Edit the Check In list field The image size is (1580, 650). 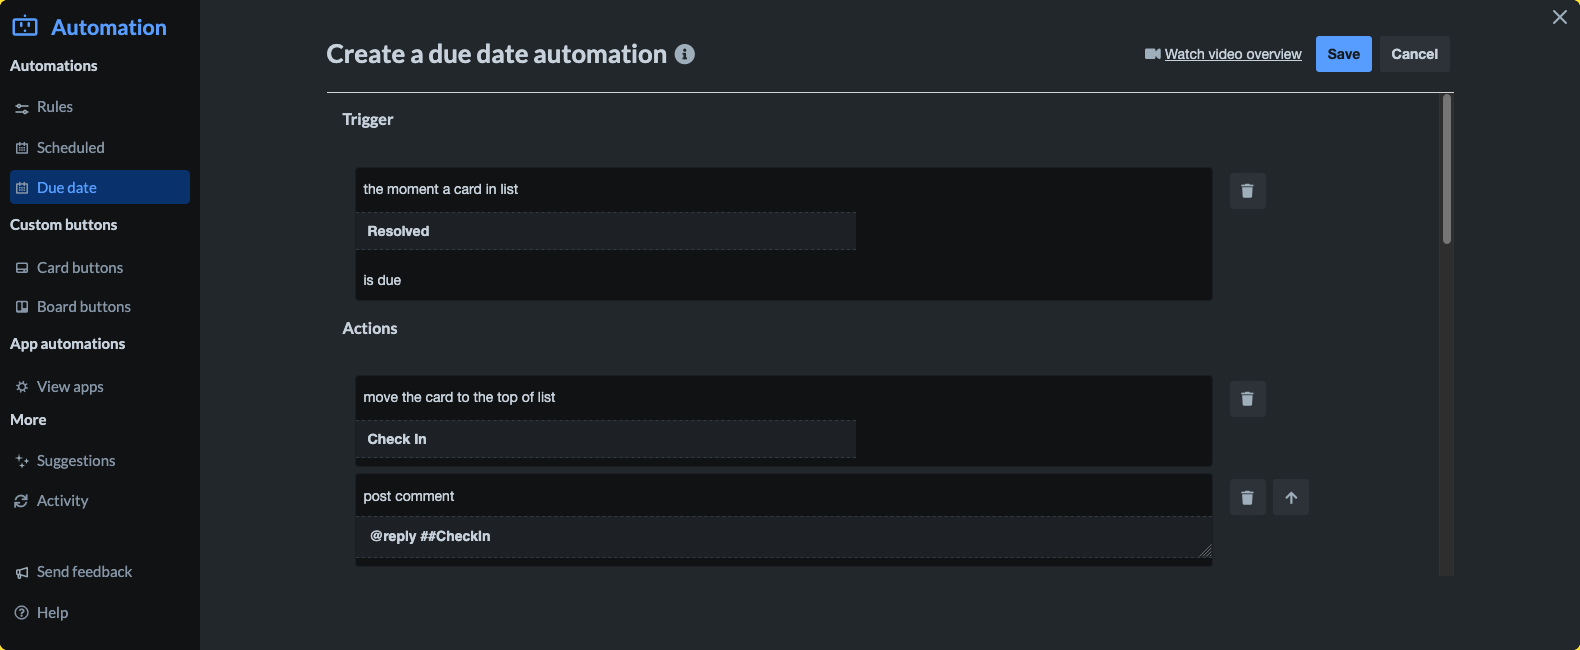coord(605,439)
